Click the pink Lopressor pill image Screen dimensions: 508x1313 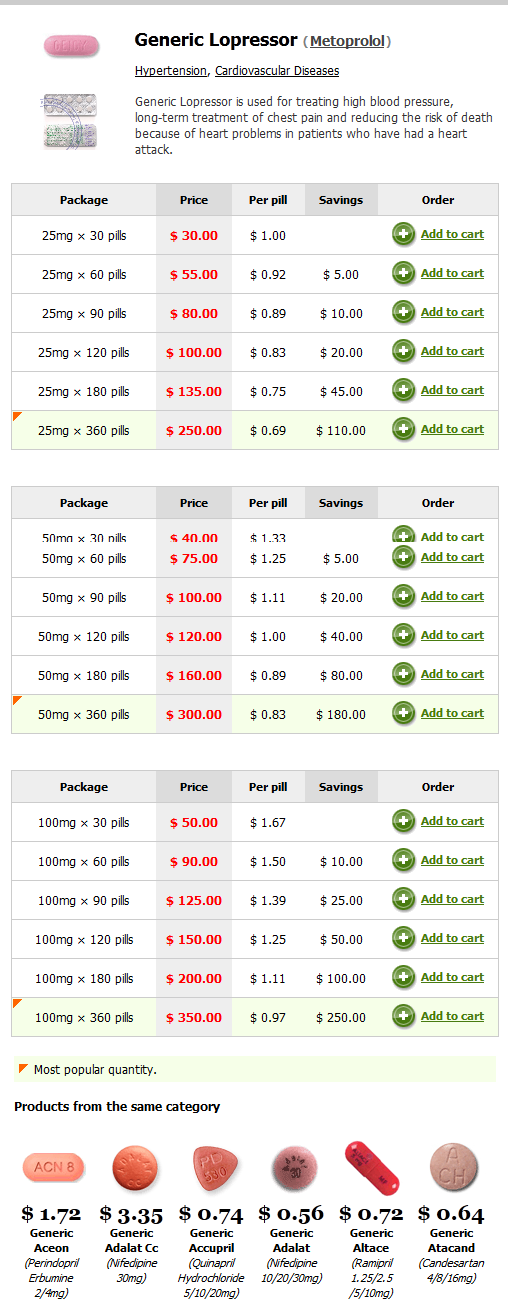click(x=71, y=45)
